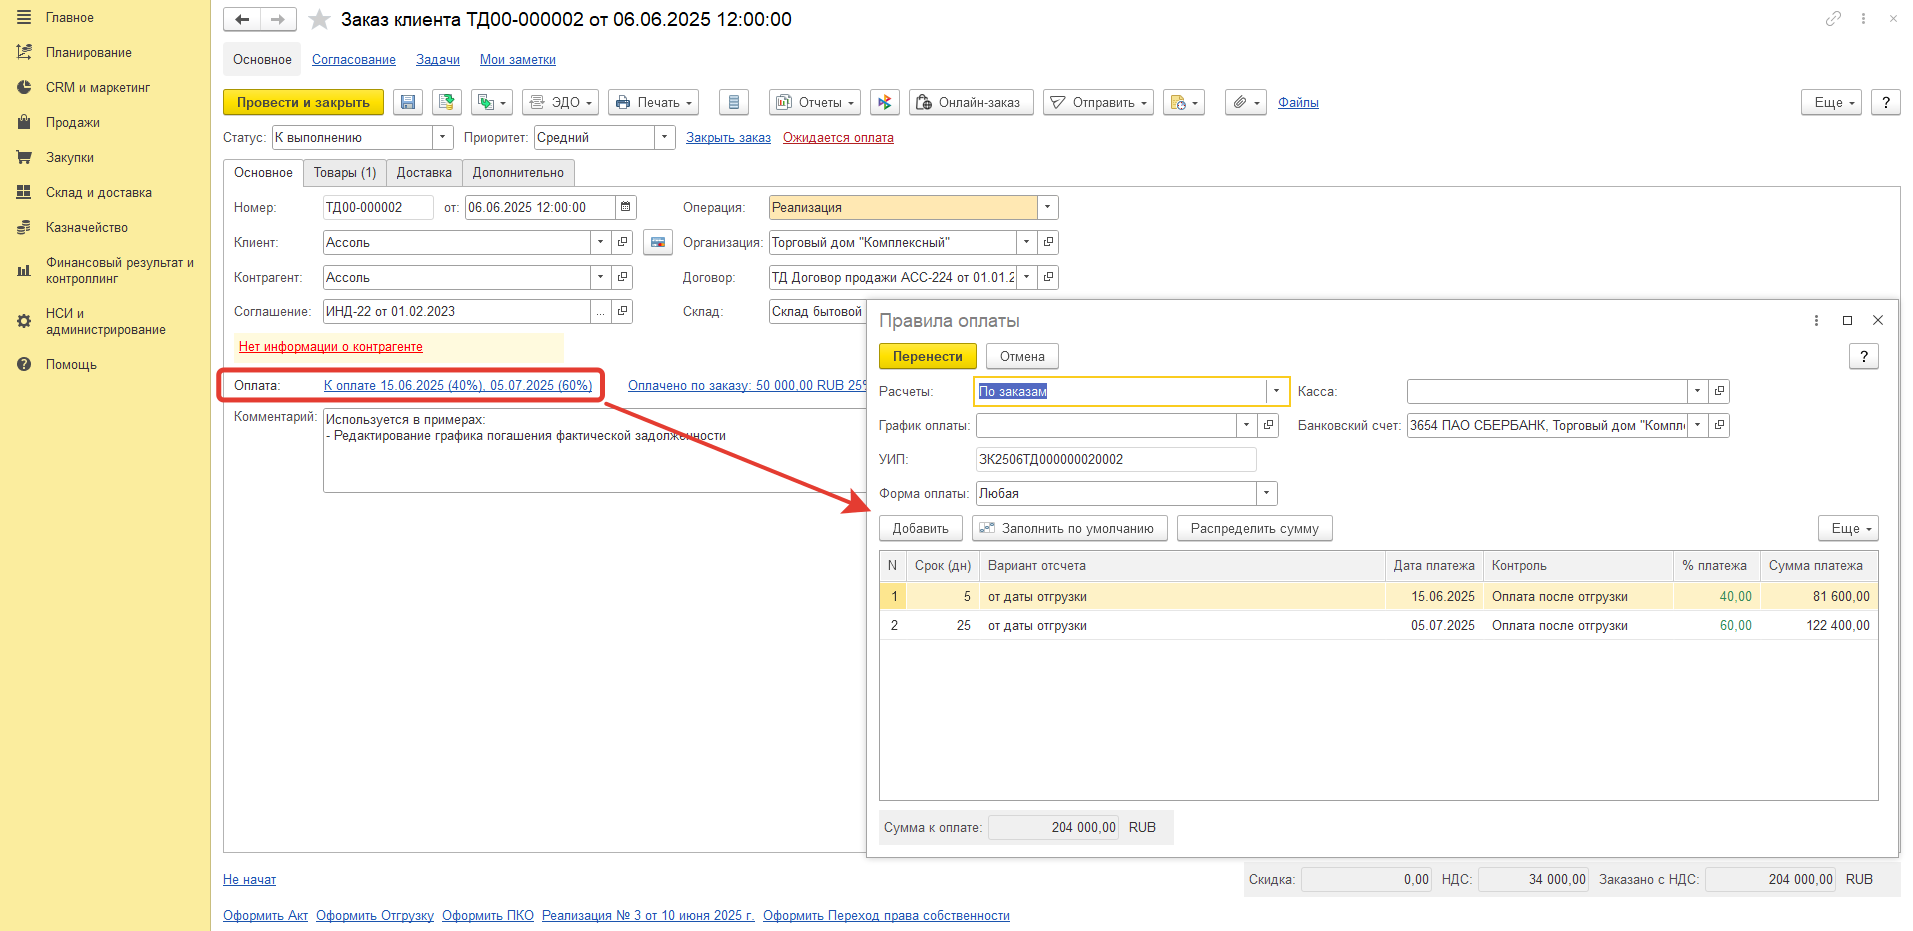Click Распределить сумму button
The height and width of the screenshot is (931, 1913).
(1254, 528)
